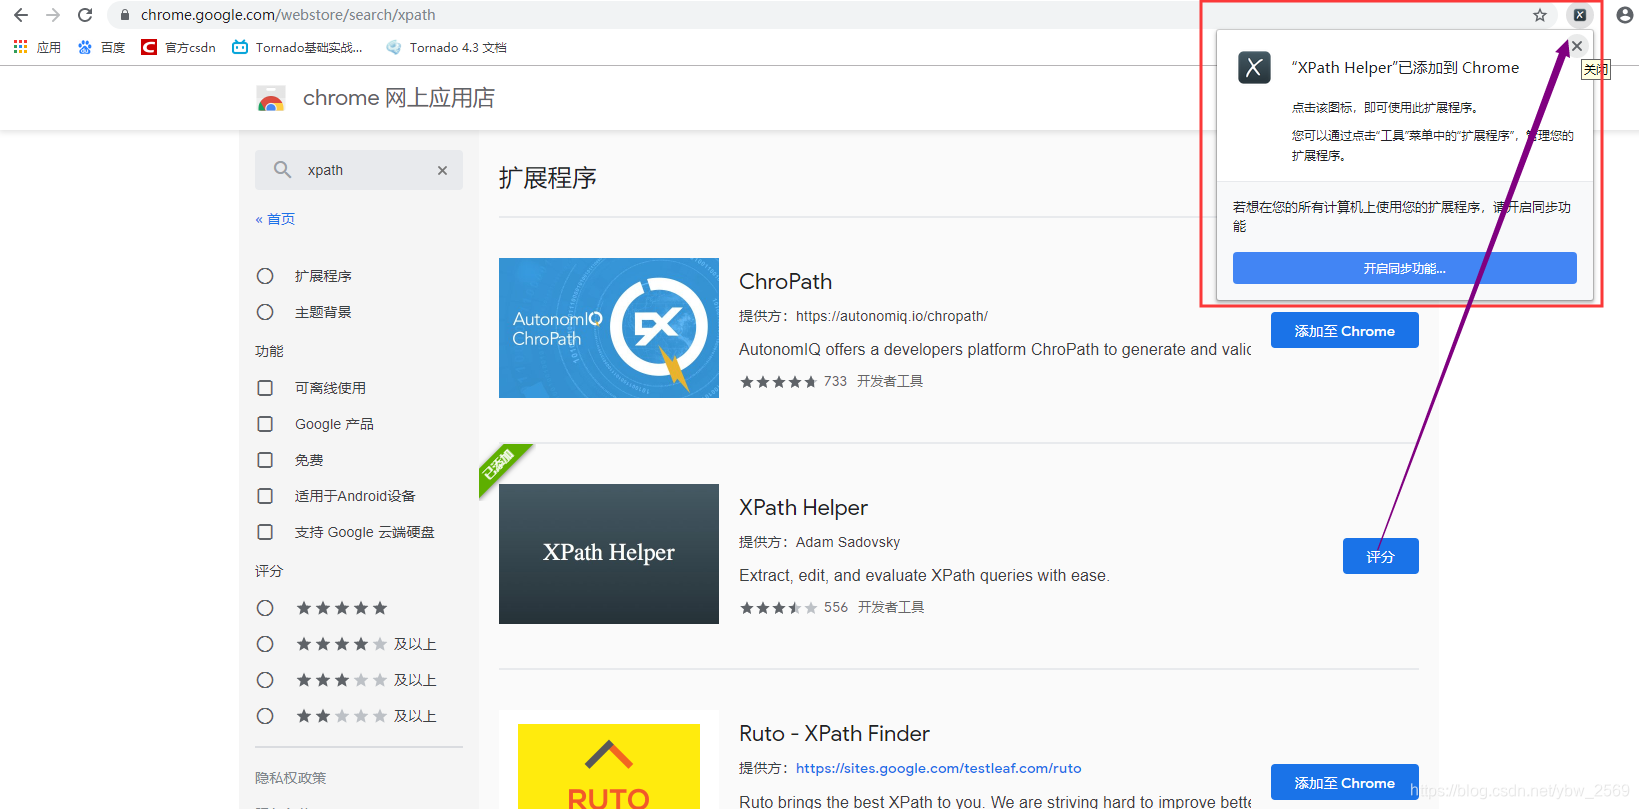Click the browser forward arrow
1639x809 pixels.
(53, 15)
